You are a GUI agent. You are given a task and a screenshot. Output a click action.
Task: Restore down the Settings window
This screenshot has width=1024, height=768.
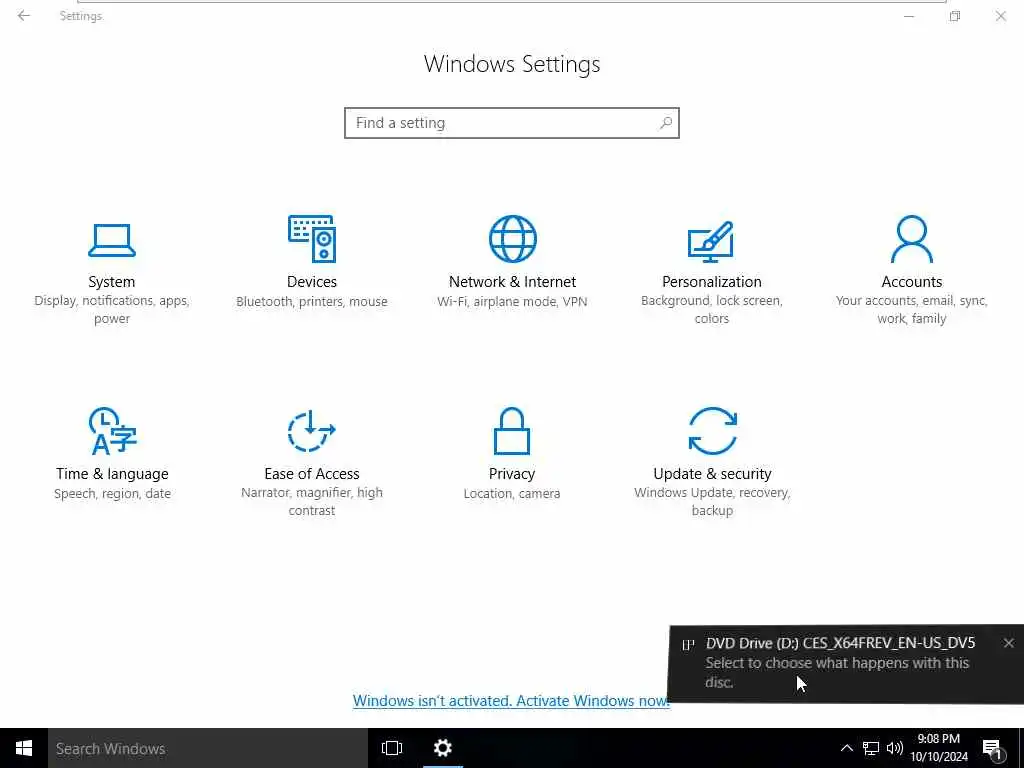click(x=955, y=16)
